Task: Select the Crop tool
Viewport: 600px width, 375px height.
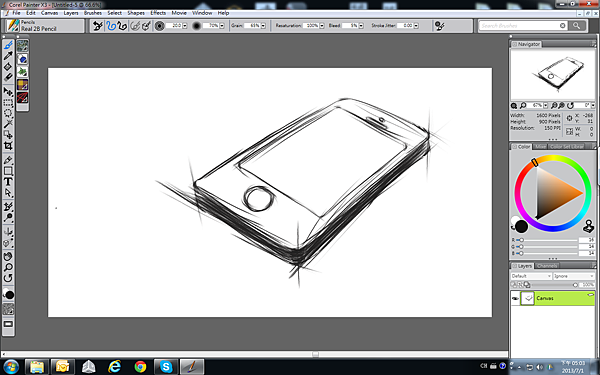Action: (x=8, y=145)
